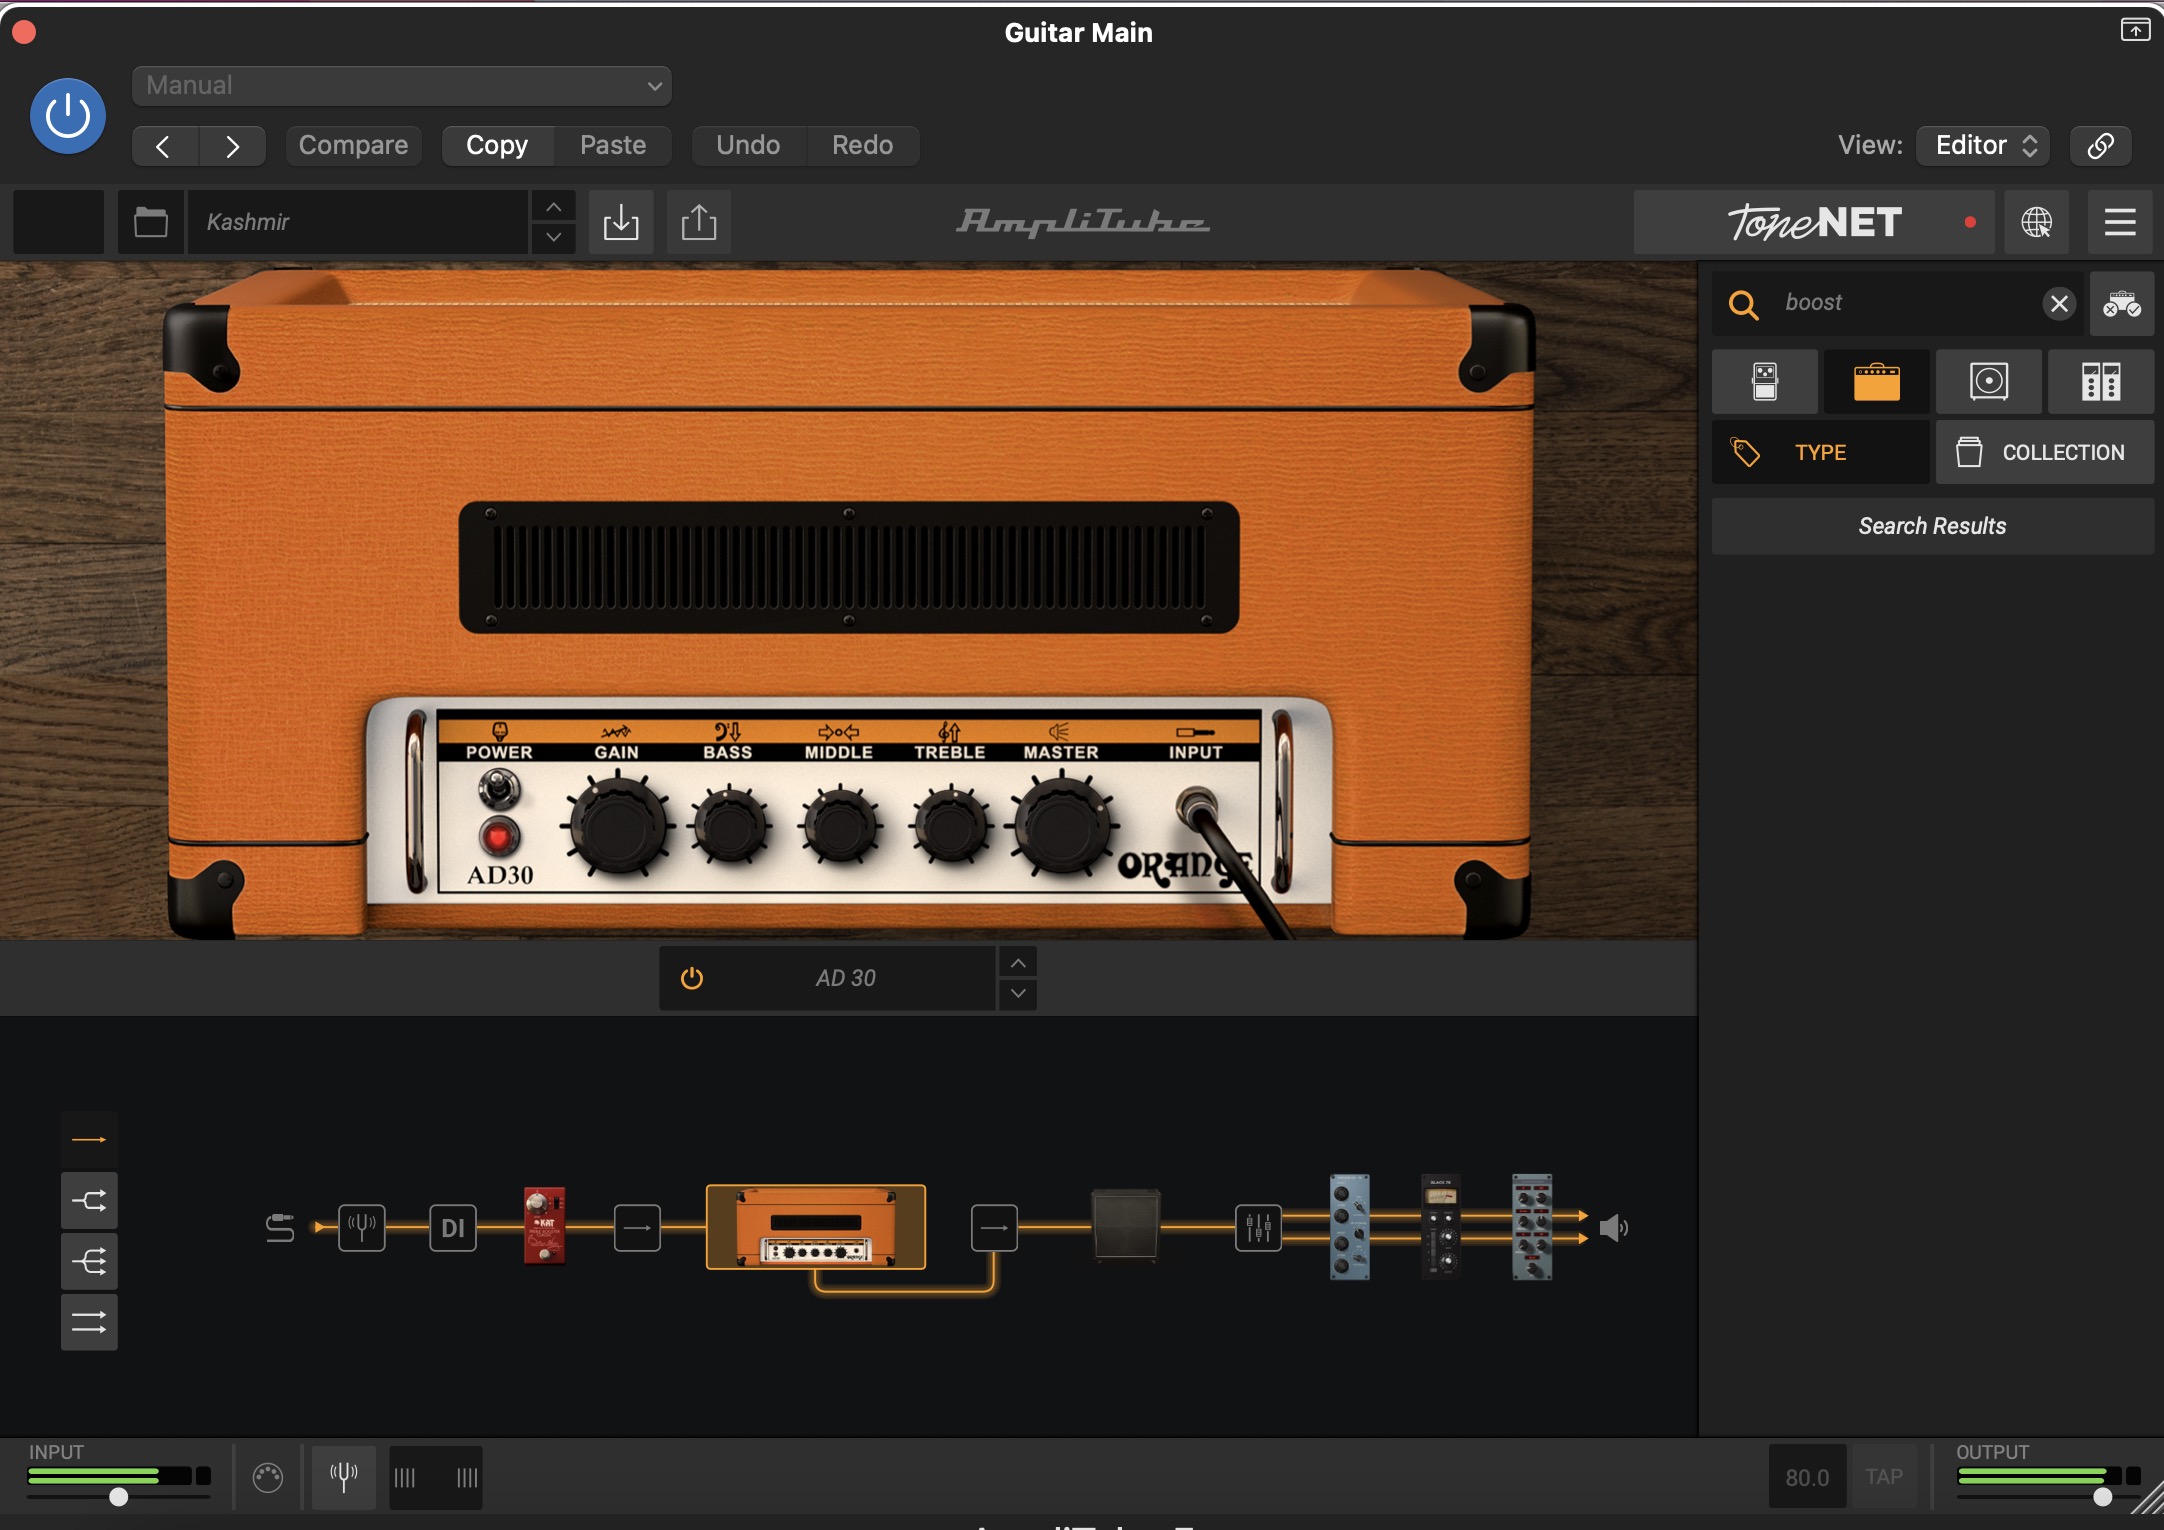
Task: Select the single series chain routing
Action: [89, 1140]
